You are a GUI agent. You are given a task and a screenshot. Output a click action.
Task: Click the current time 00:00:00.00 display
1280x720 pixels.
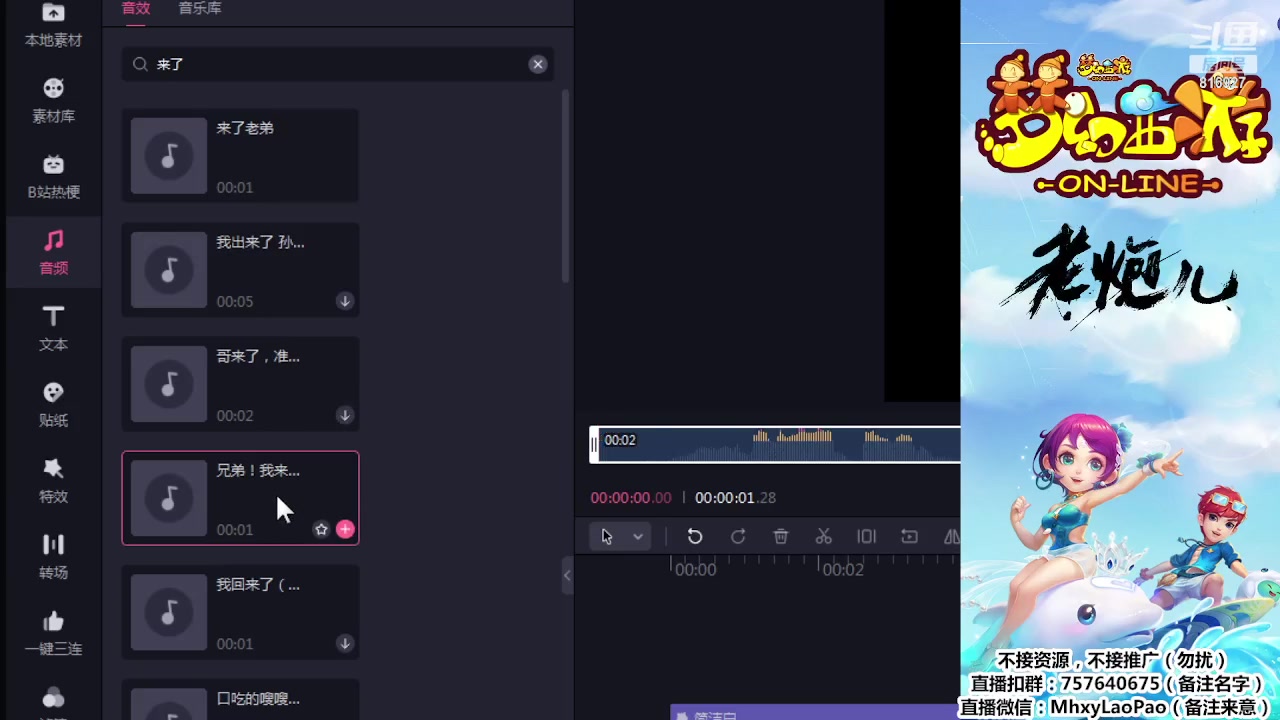coord(631,498)
